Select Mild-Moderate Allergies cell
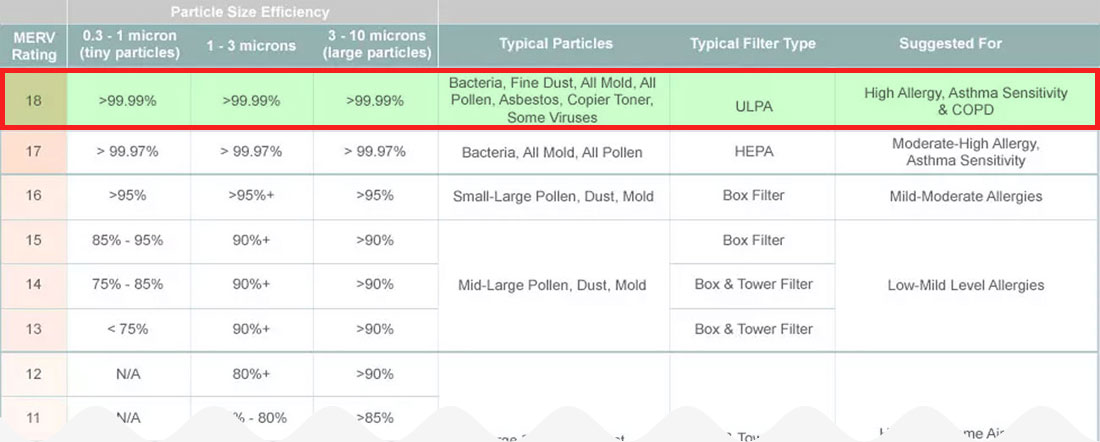 tap(965, 196)
